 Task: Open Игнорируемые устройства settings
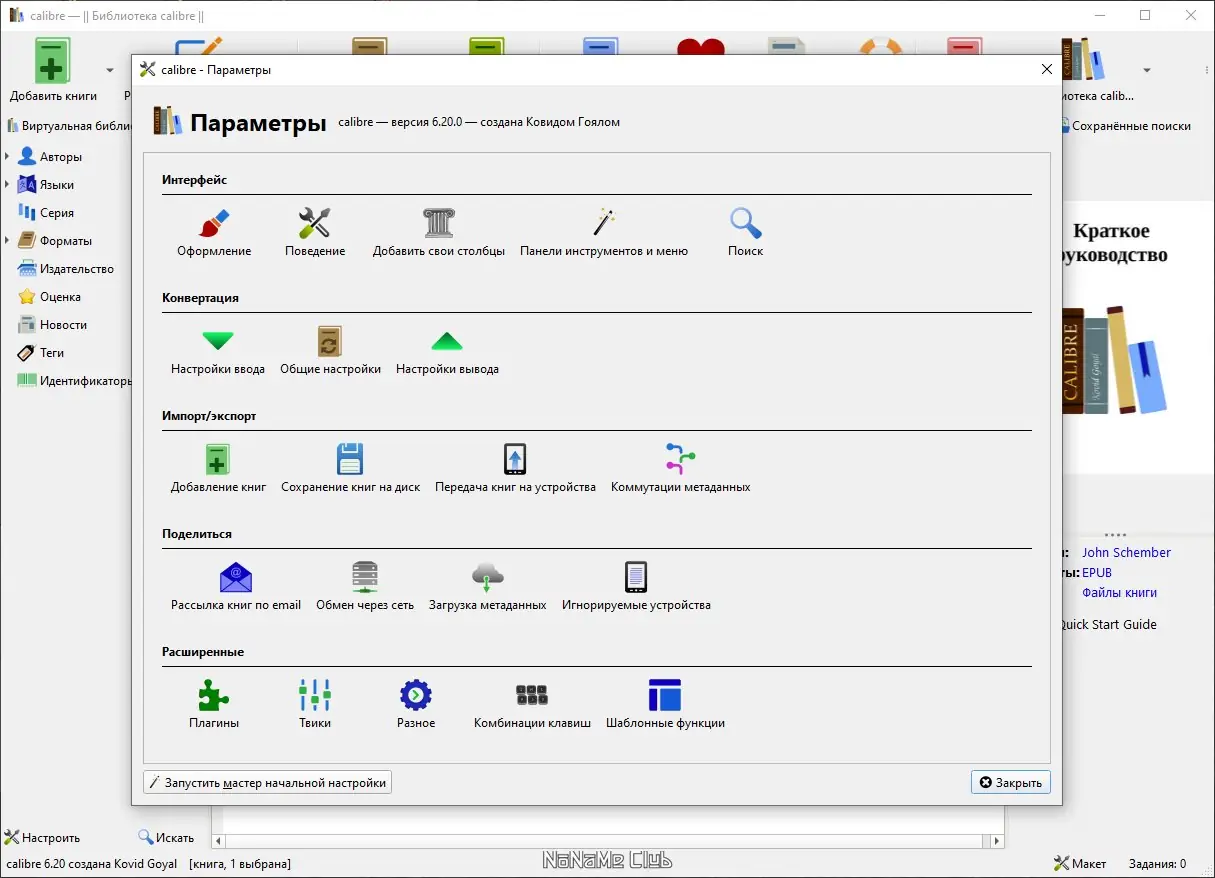(636, 586)
